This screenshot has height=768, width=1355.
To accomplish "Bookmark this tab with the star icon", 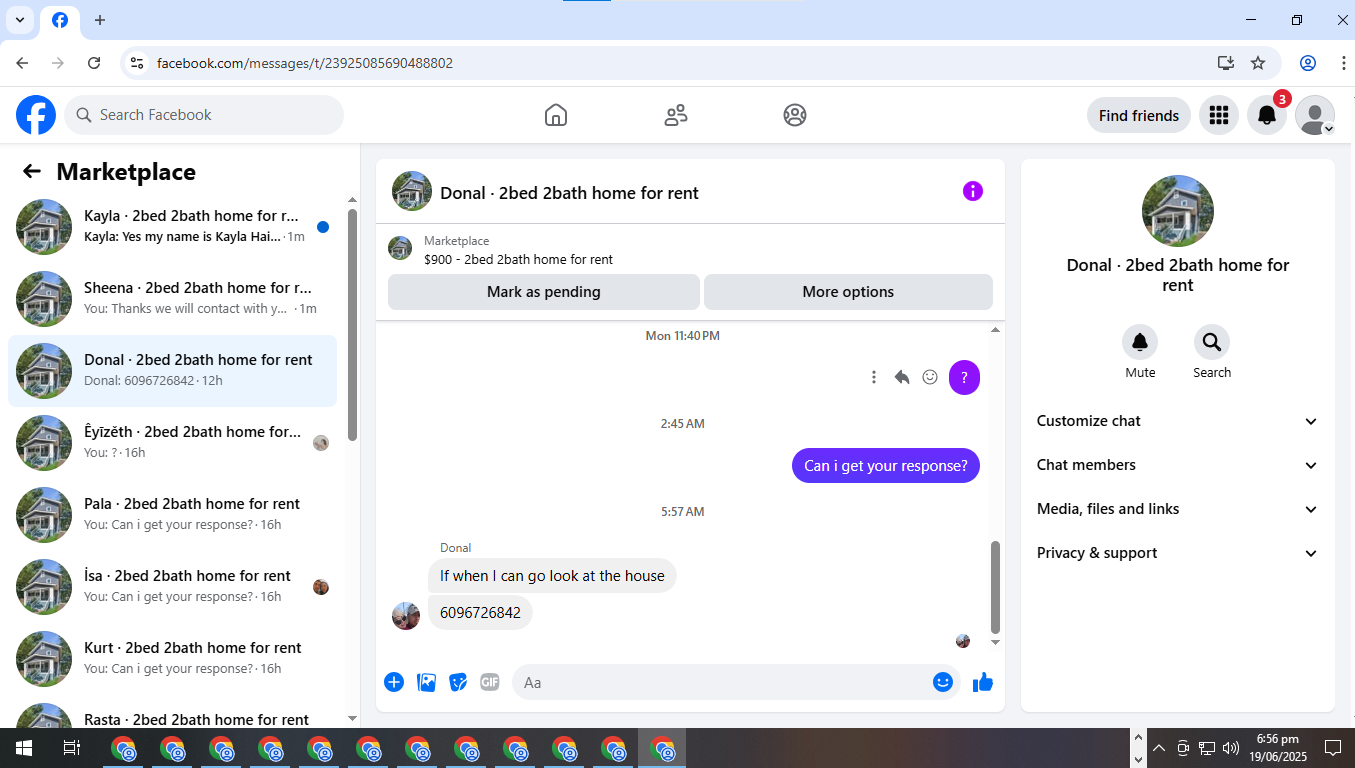I will point(1258,63).
